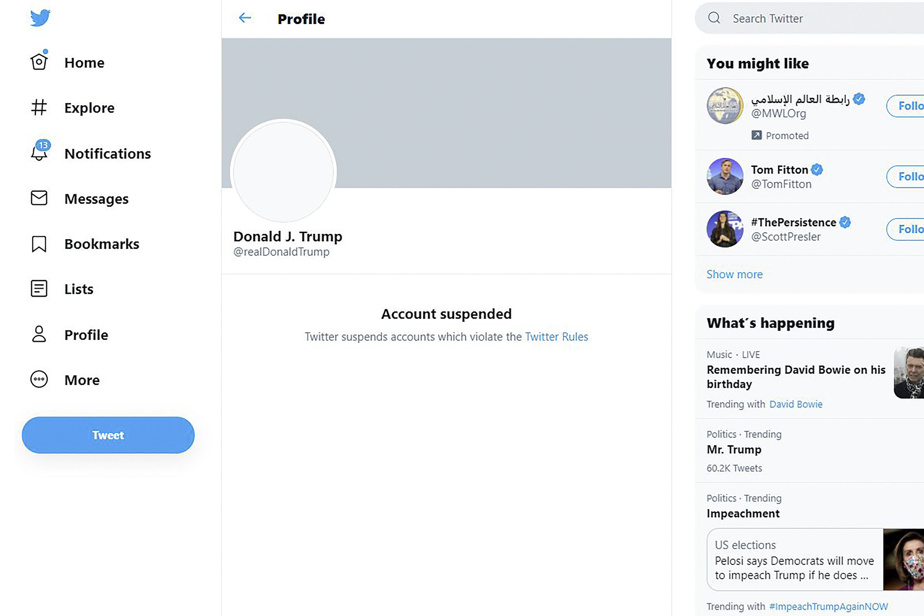Follow the MWLOrg account
Viewport: 924px width, 616px height.
click(906, 106)
